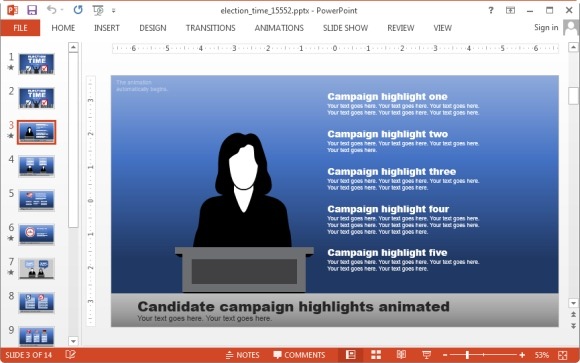Screen dimensions: 580x363
Task: Switch to the INSERT ribbon tab
Action: (x=107, y=28)
